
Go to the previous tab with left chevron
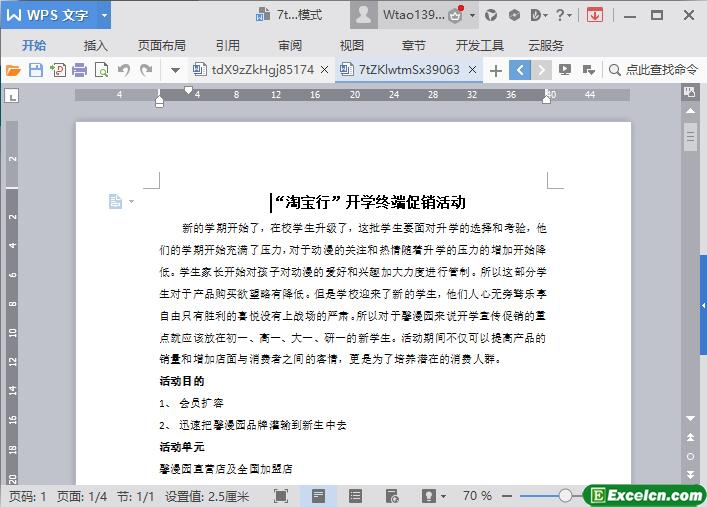520,70
